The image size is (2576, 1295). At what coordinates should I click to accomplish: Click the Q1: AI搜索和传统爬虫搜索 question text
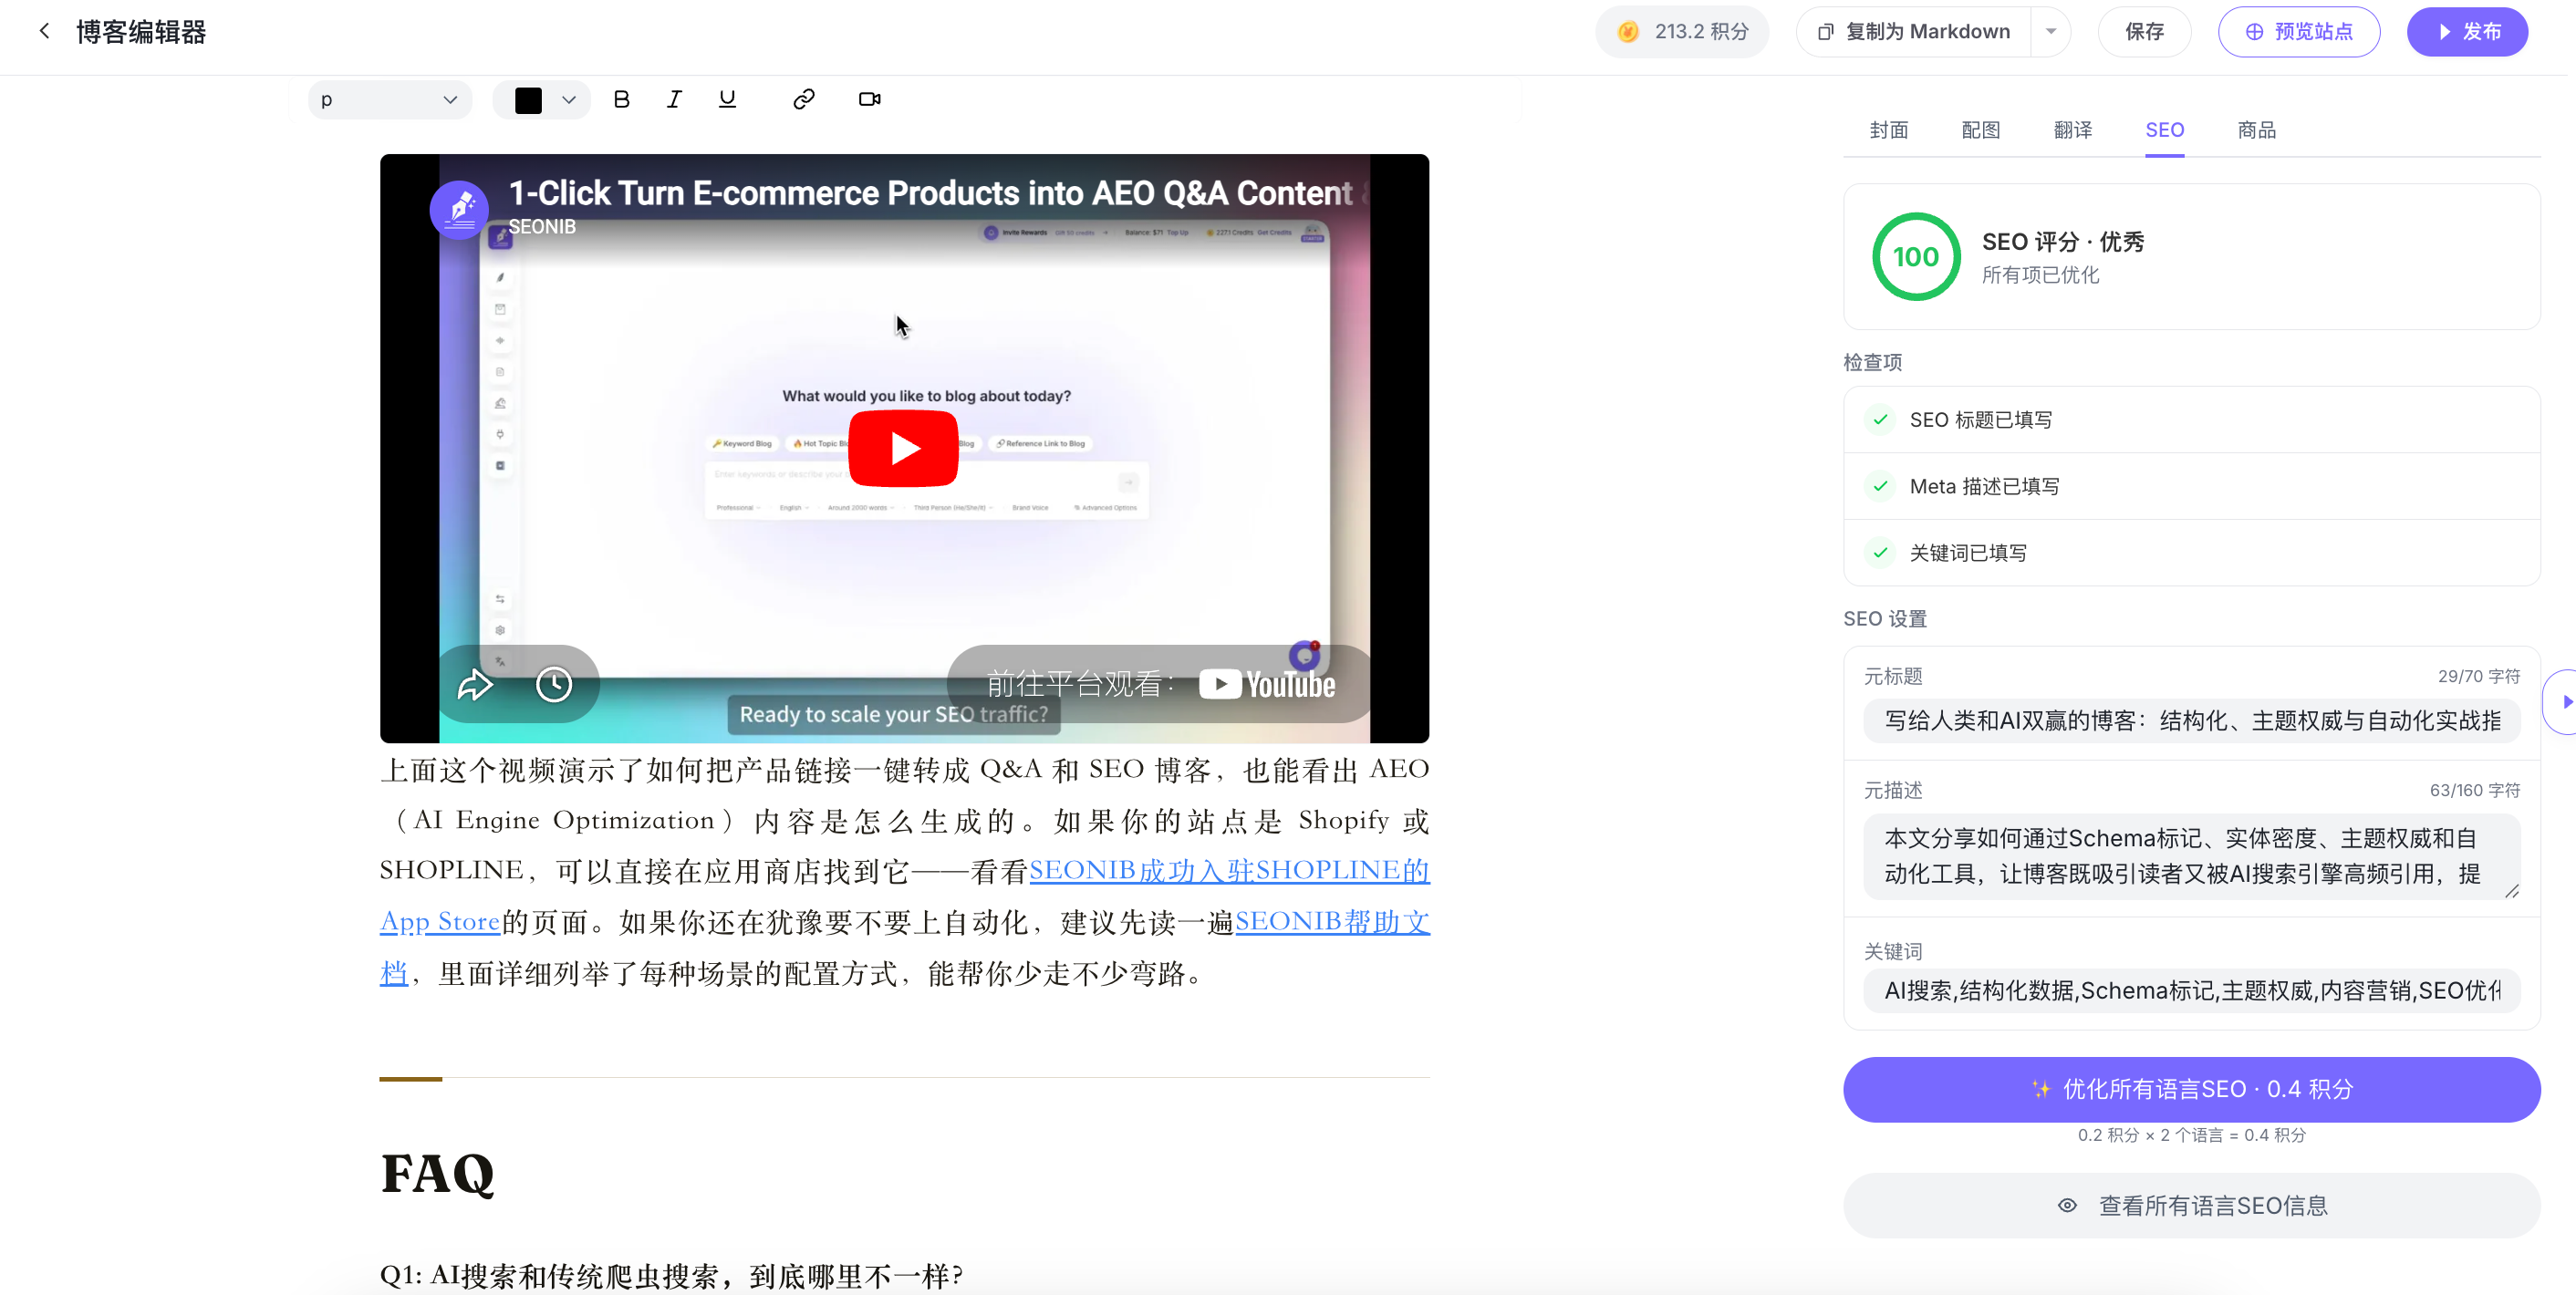coord(671,1276)
